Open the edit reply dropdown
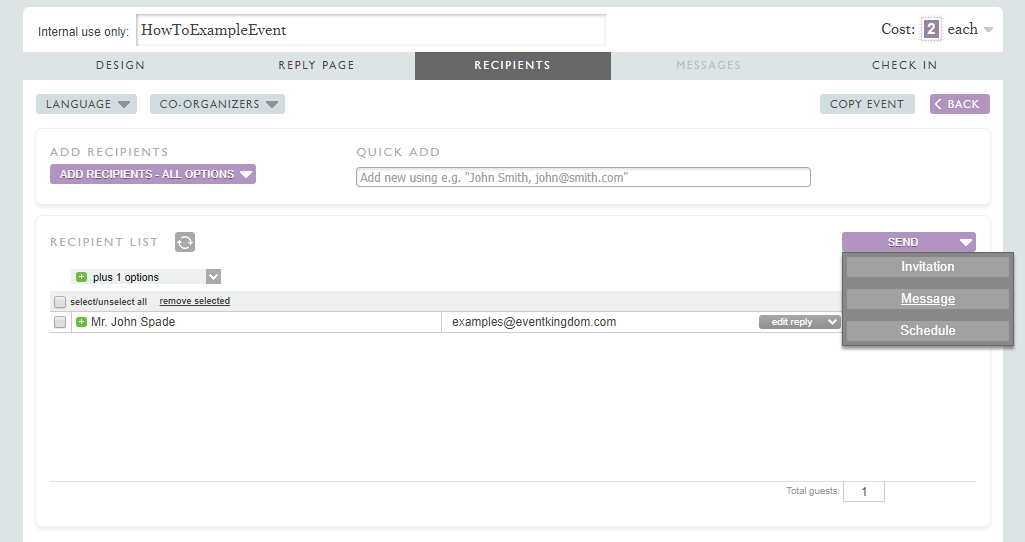 point(799,322)
